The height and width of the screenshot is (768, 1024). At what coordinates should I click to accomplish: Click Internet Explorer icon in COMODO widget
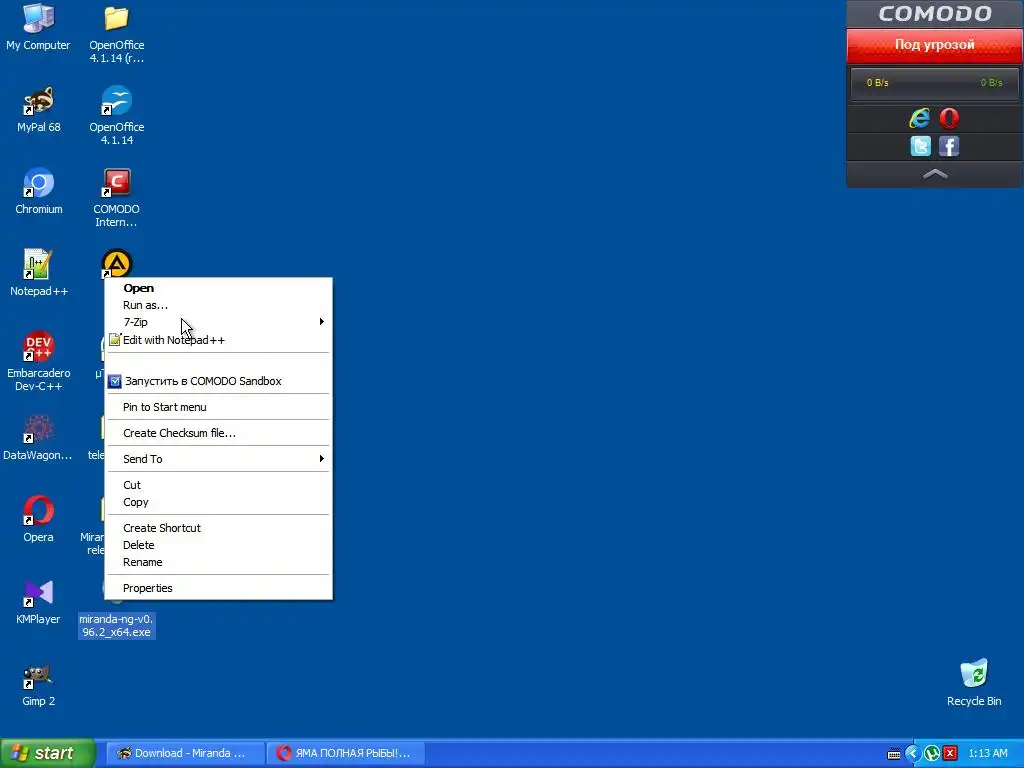[920, 118]
